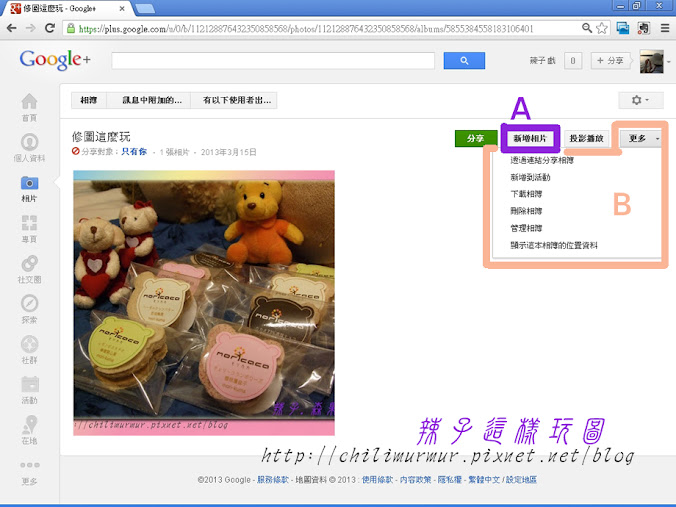676x507 pixels.
Task: Click the green 分享 button
Action: 476,138
